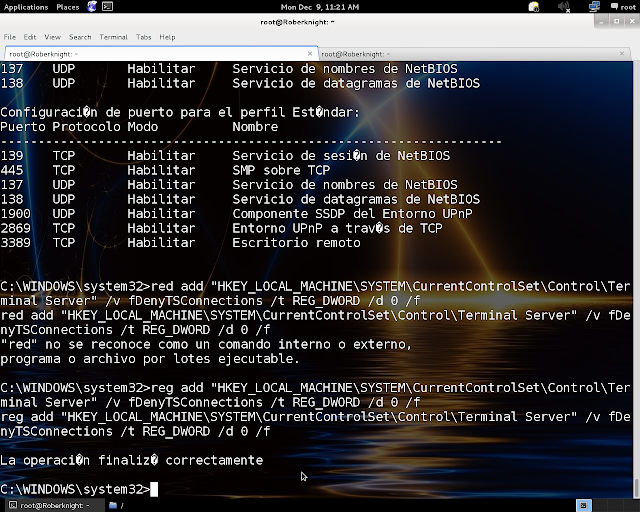
Task: Open the View menu
Action: pyautogui.click(x=53, y=37)
